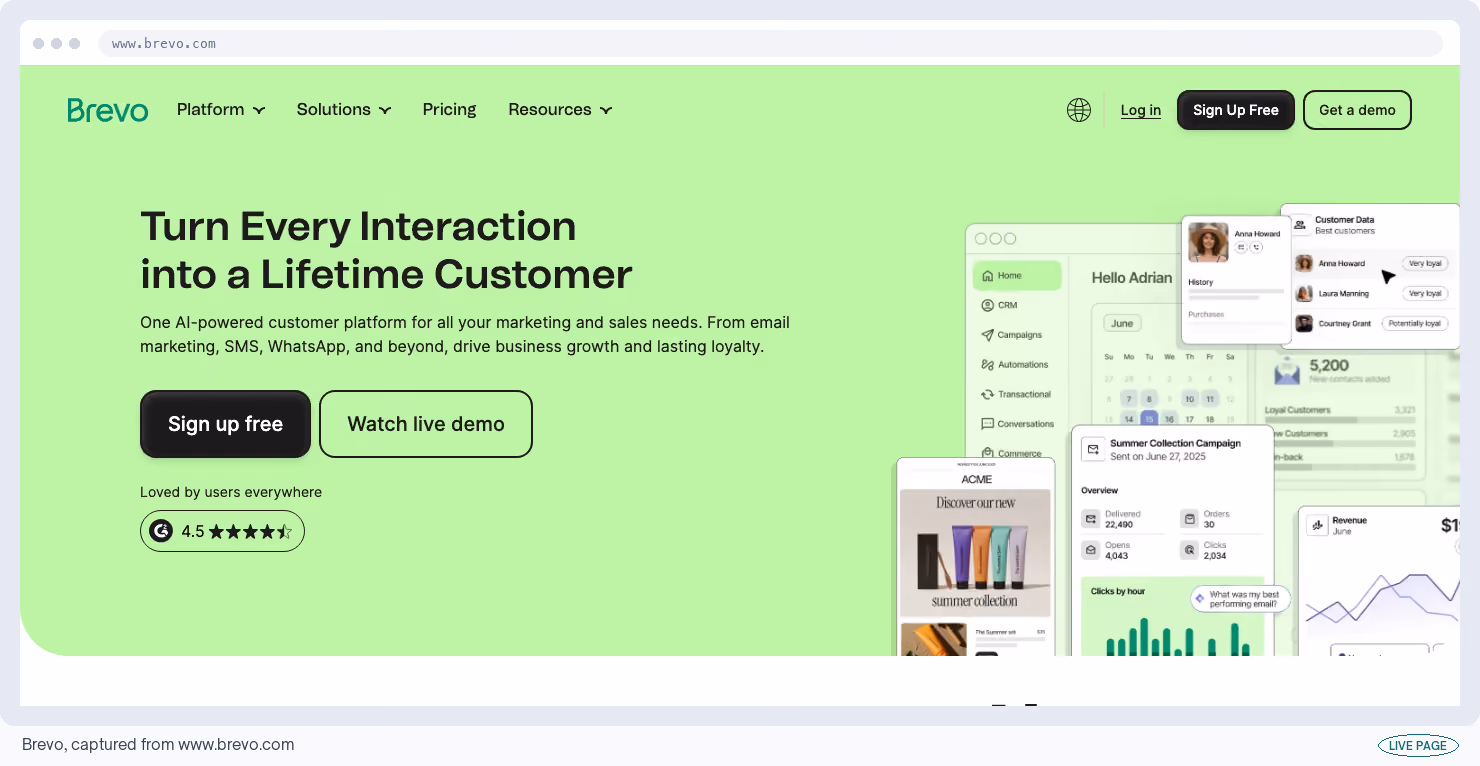Viewport: 1480px width, 766px height.
Task: Click the 'Overview' heading in the campaign card
Action: (1100, 491)
